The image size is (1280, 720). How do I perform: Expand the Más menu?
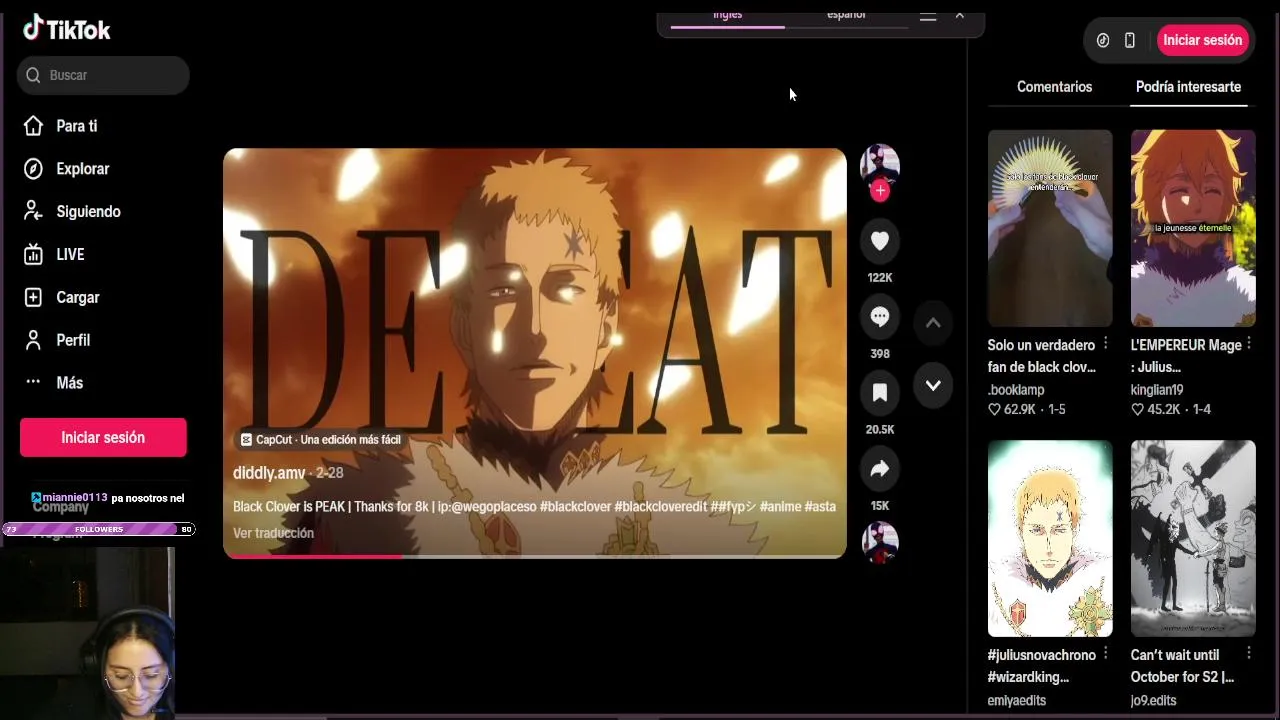coord(54,383)
